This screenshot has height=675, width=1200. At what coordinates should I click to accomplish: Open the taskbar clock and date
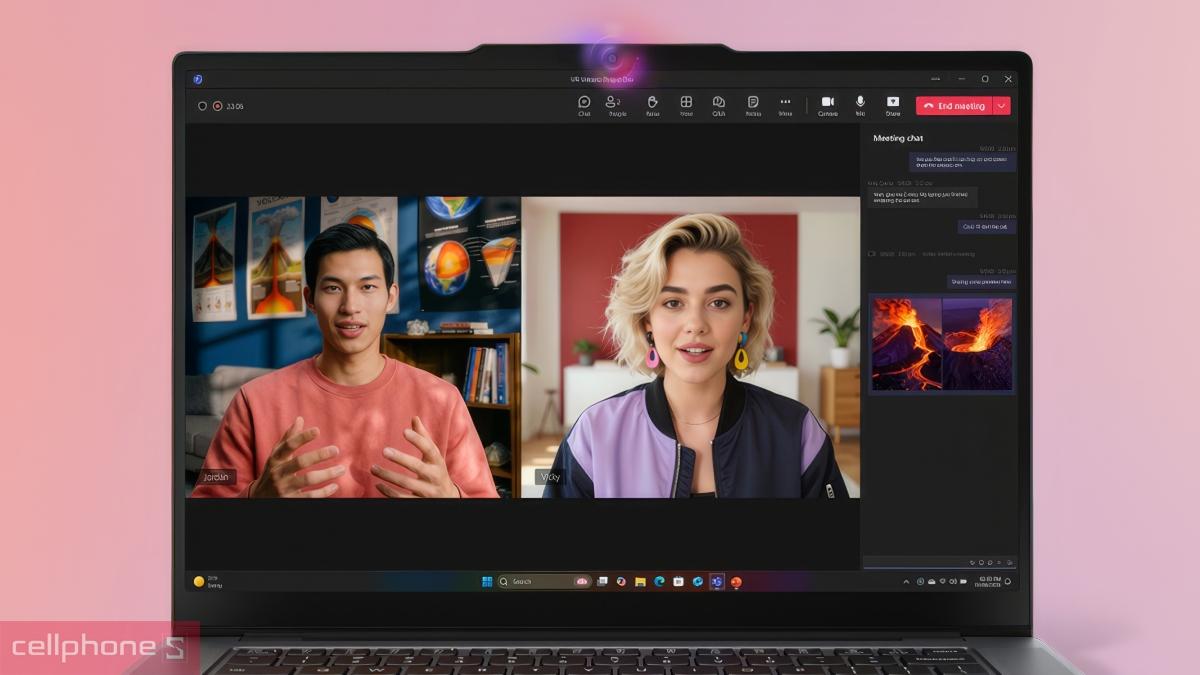[x=989, y=581]
